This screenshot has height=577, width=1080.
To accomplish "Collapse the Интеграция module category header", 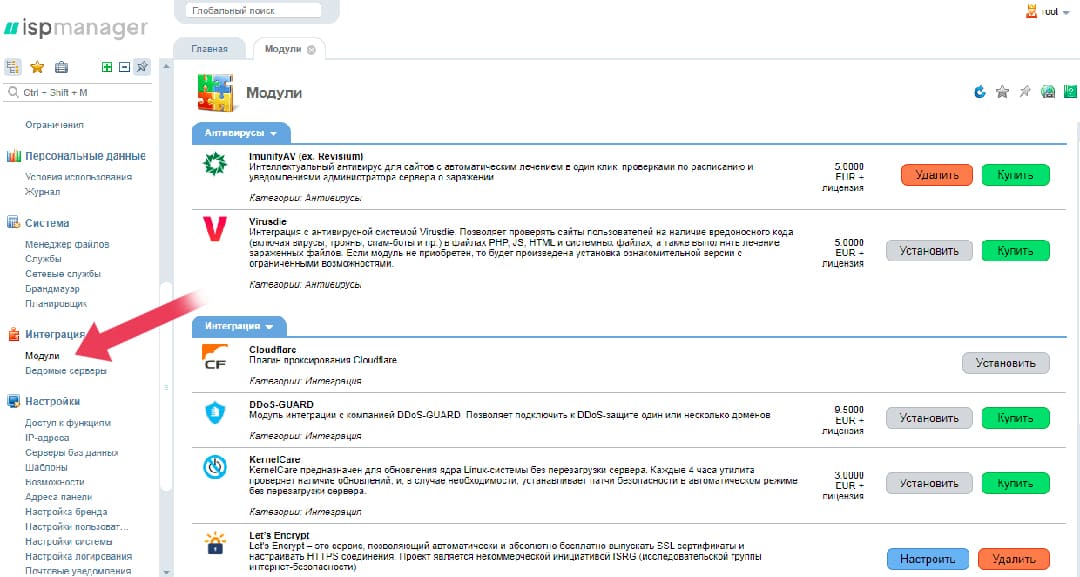I will pos(239,326).
